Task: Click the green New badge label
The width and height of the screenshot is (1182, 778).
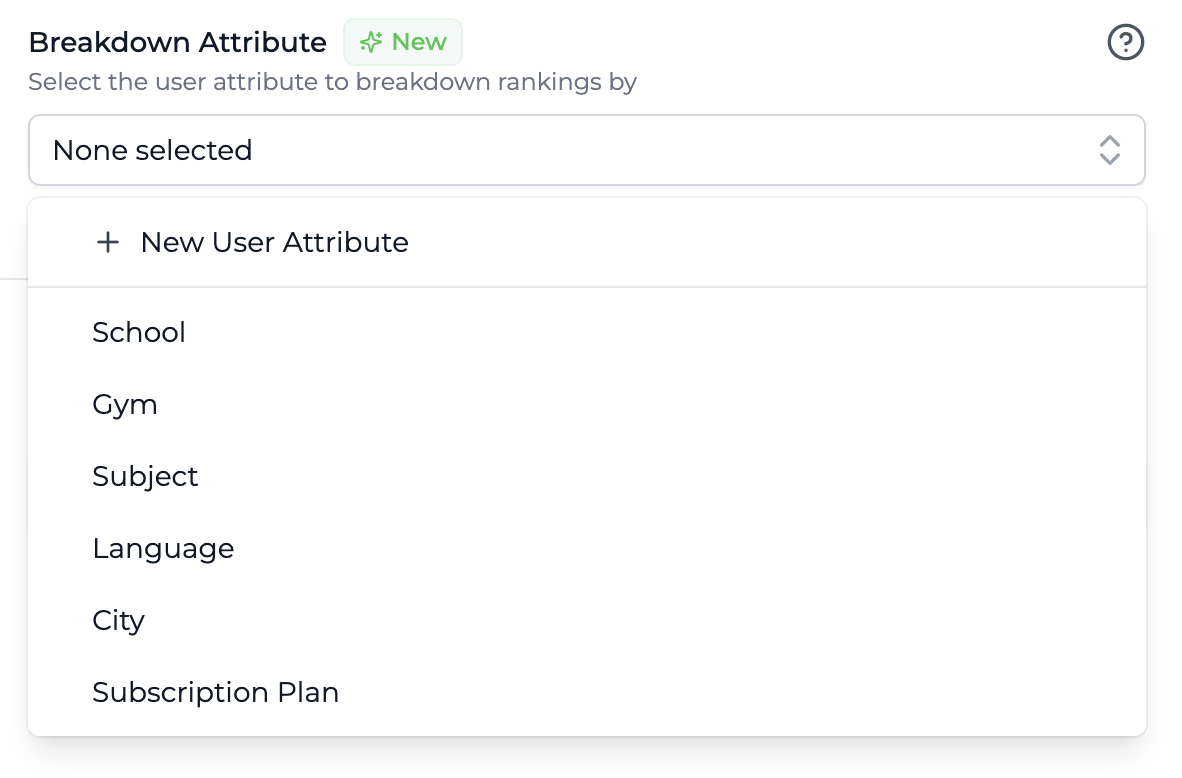Action: [403, 42]
